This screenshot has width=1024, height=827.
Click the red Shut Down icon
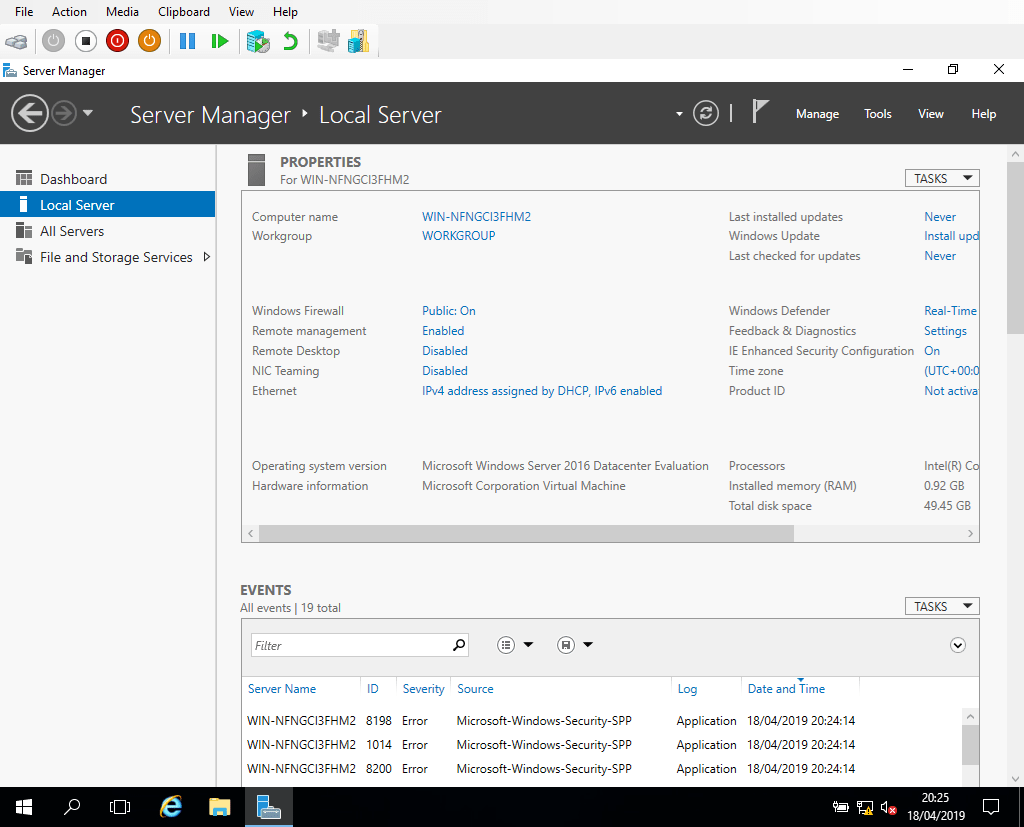[118, 41]
